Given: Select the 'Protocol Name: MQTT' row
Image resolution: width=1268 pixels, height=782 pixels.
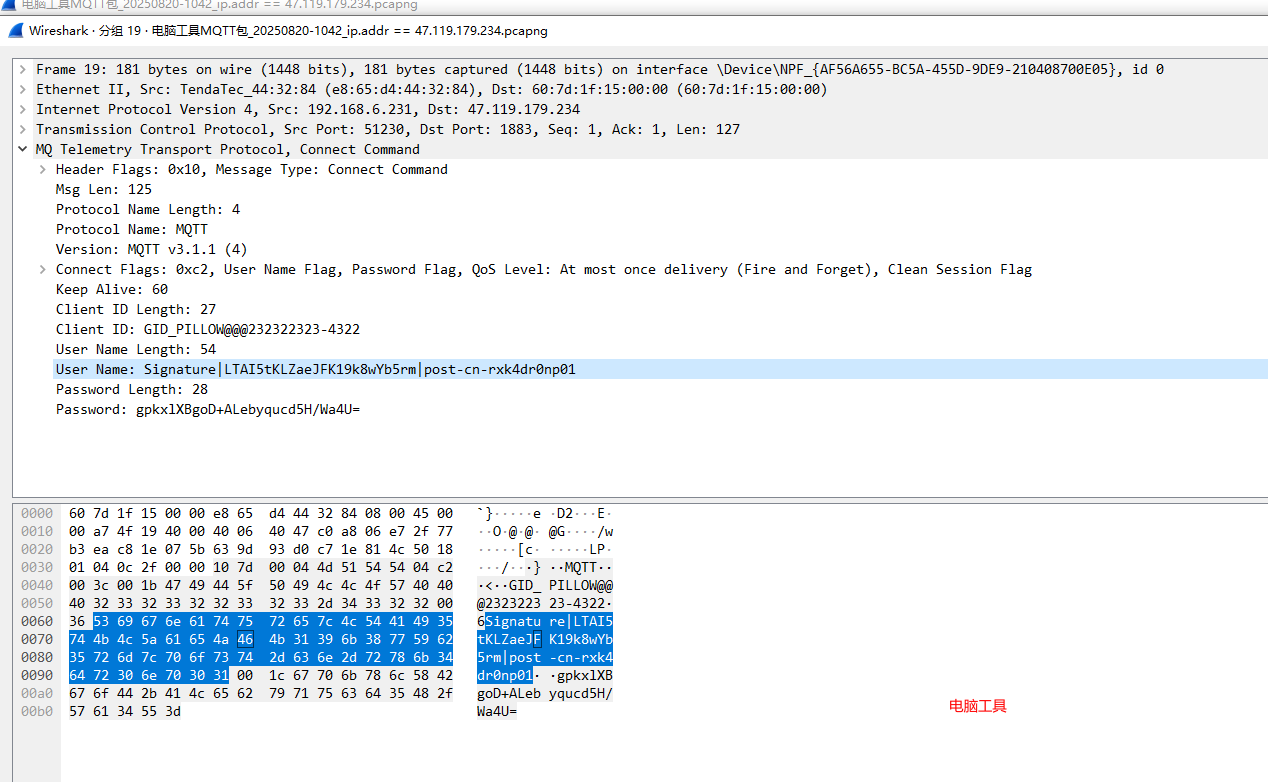Looking at the screenshot, I should 132,230.
